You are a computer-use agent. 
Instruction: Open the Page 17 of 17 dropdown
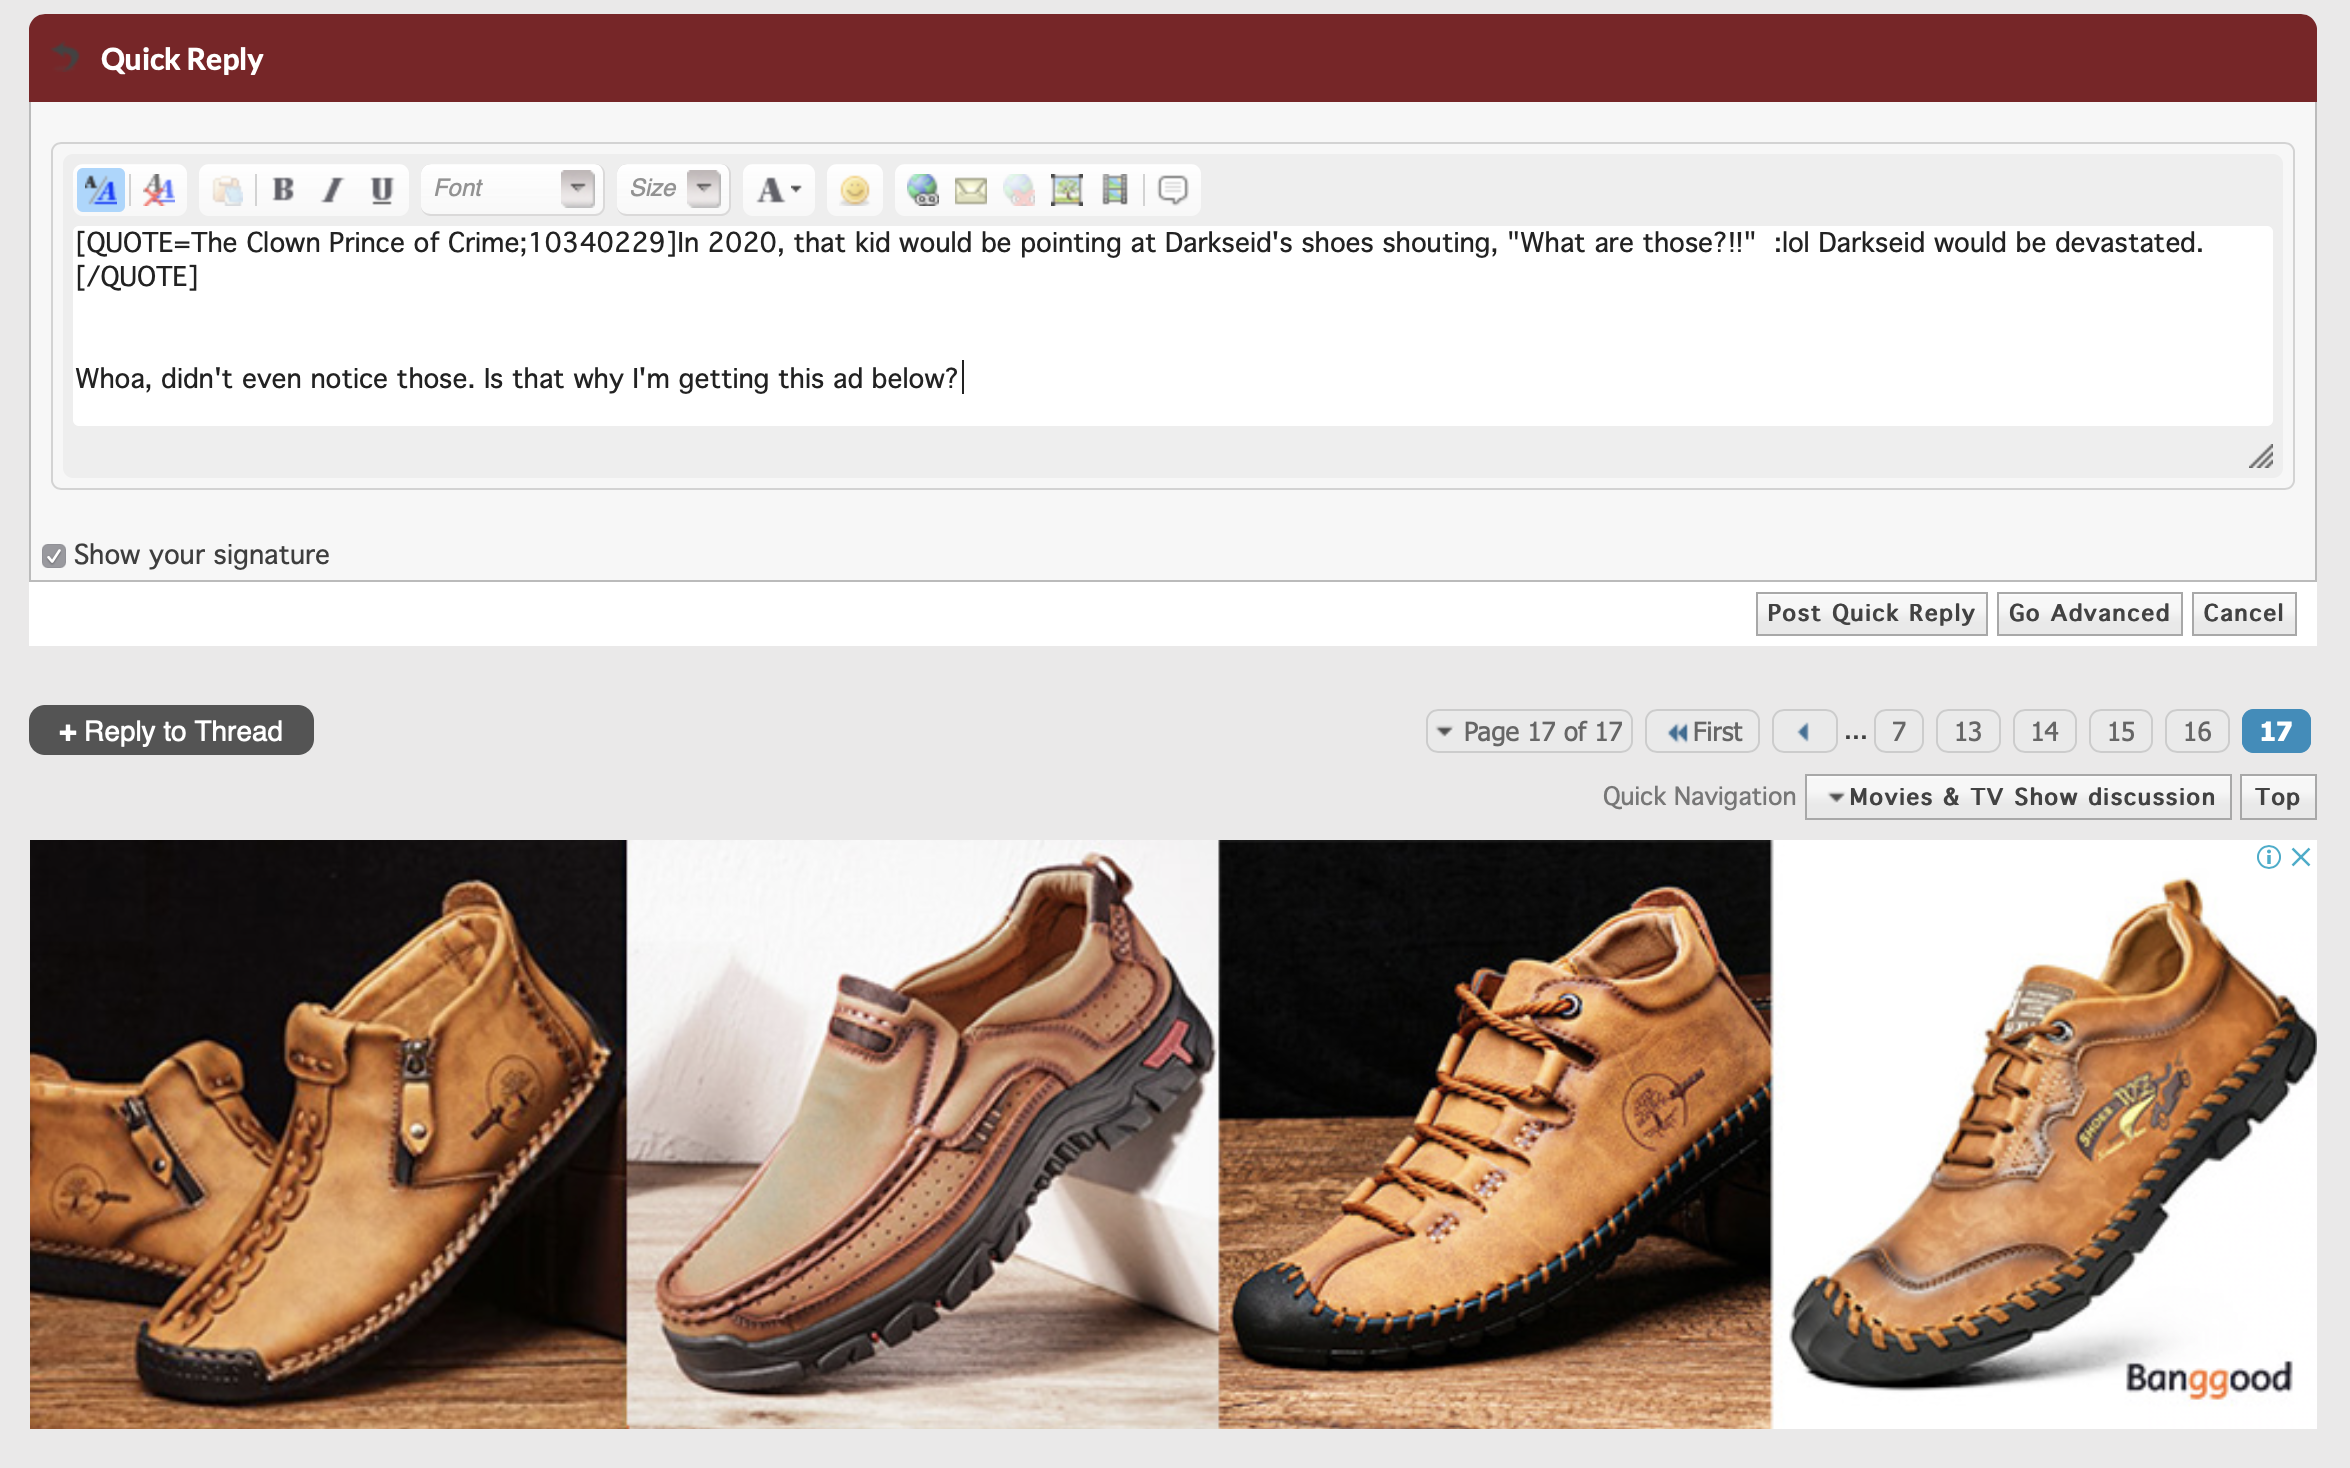[x=1529, y=731]
